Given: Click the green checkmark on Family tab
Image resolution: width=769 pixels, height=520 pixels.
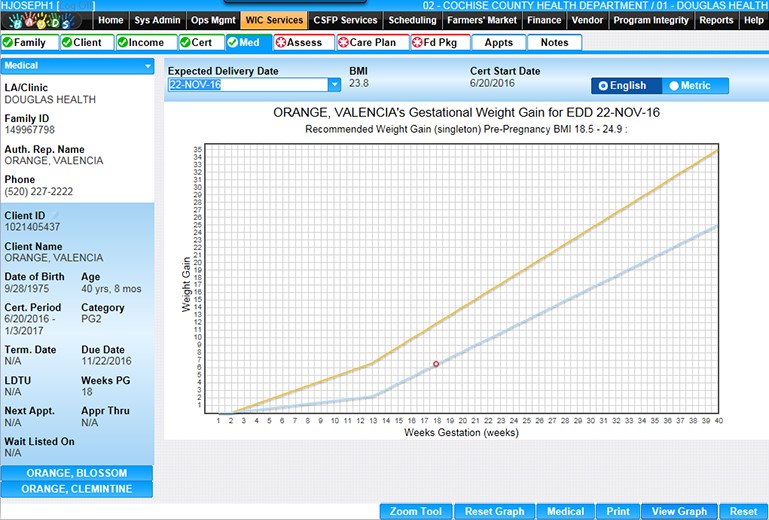Looking at the screenshot, I should [8, 43].
